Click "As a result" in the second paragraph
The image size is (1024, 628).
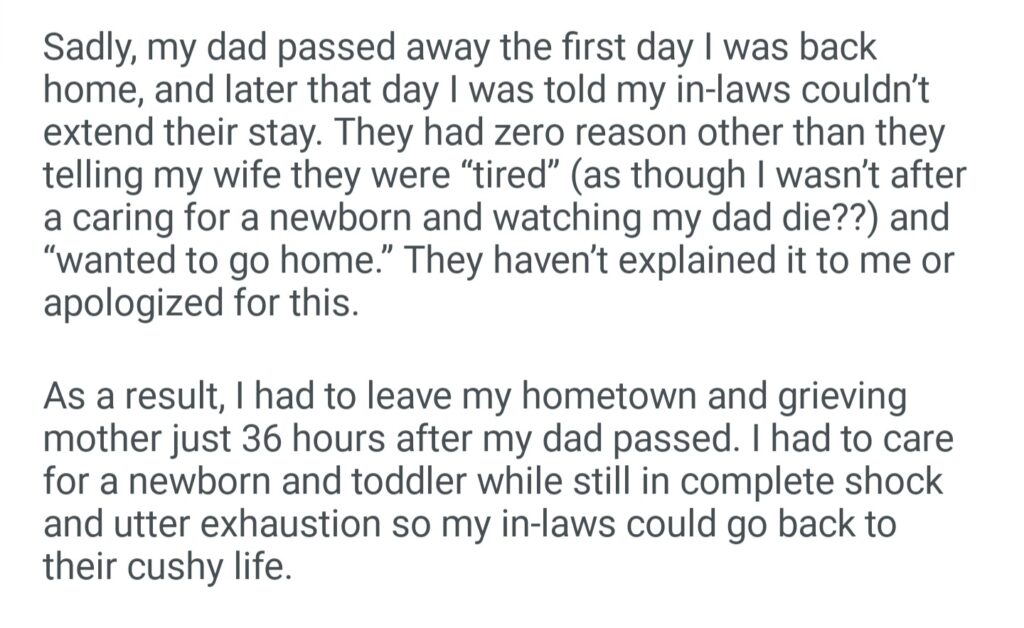tap(130, 398)
